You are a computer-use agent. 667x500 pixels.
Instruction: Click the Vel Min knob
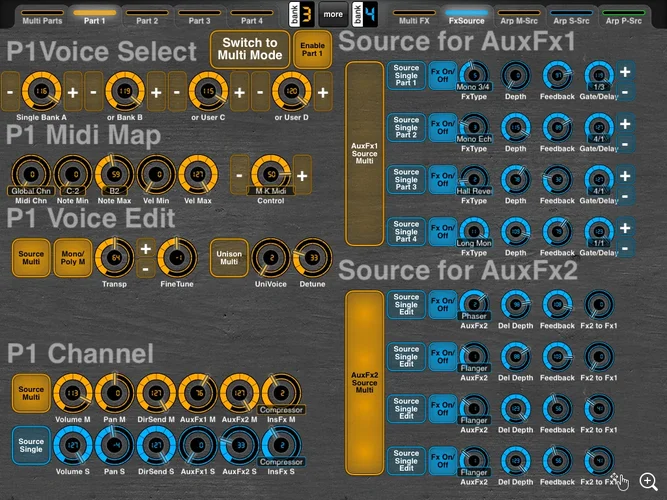(x=156, y=174)
